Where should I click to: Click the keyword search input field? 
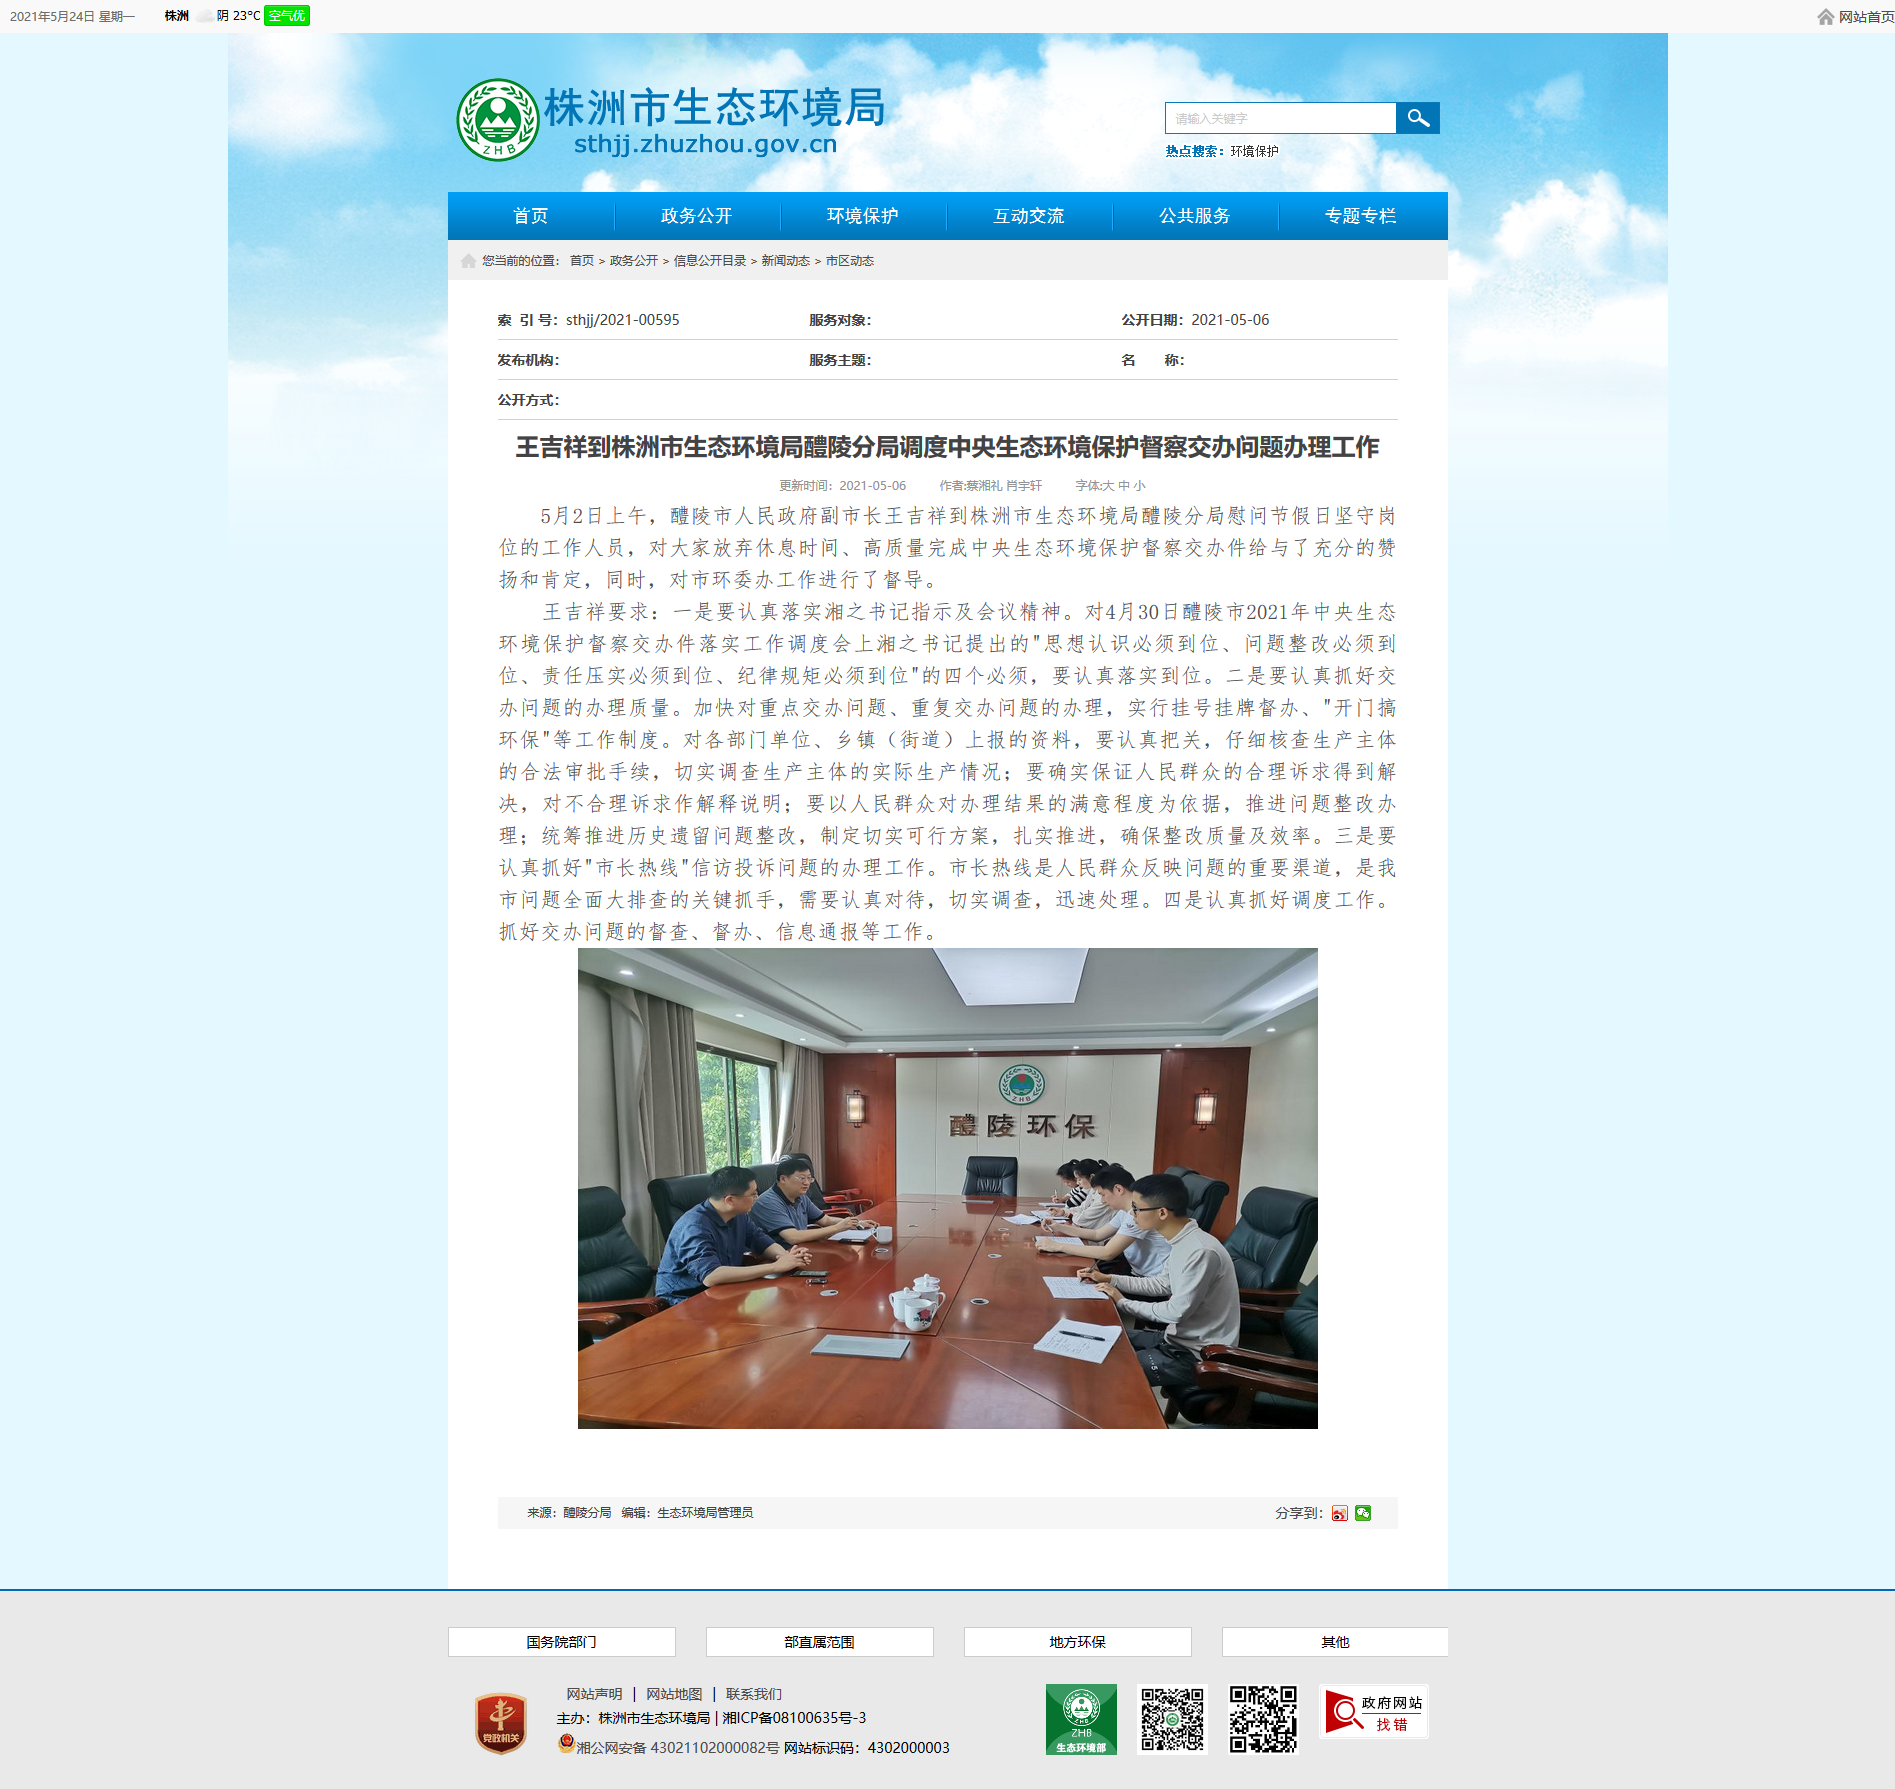1280,118
